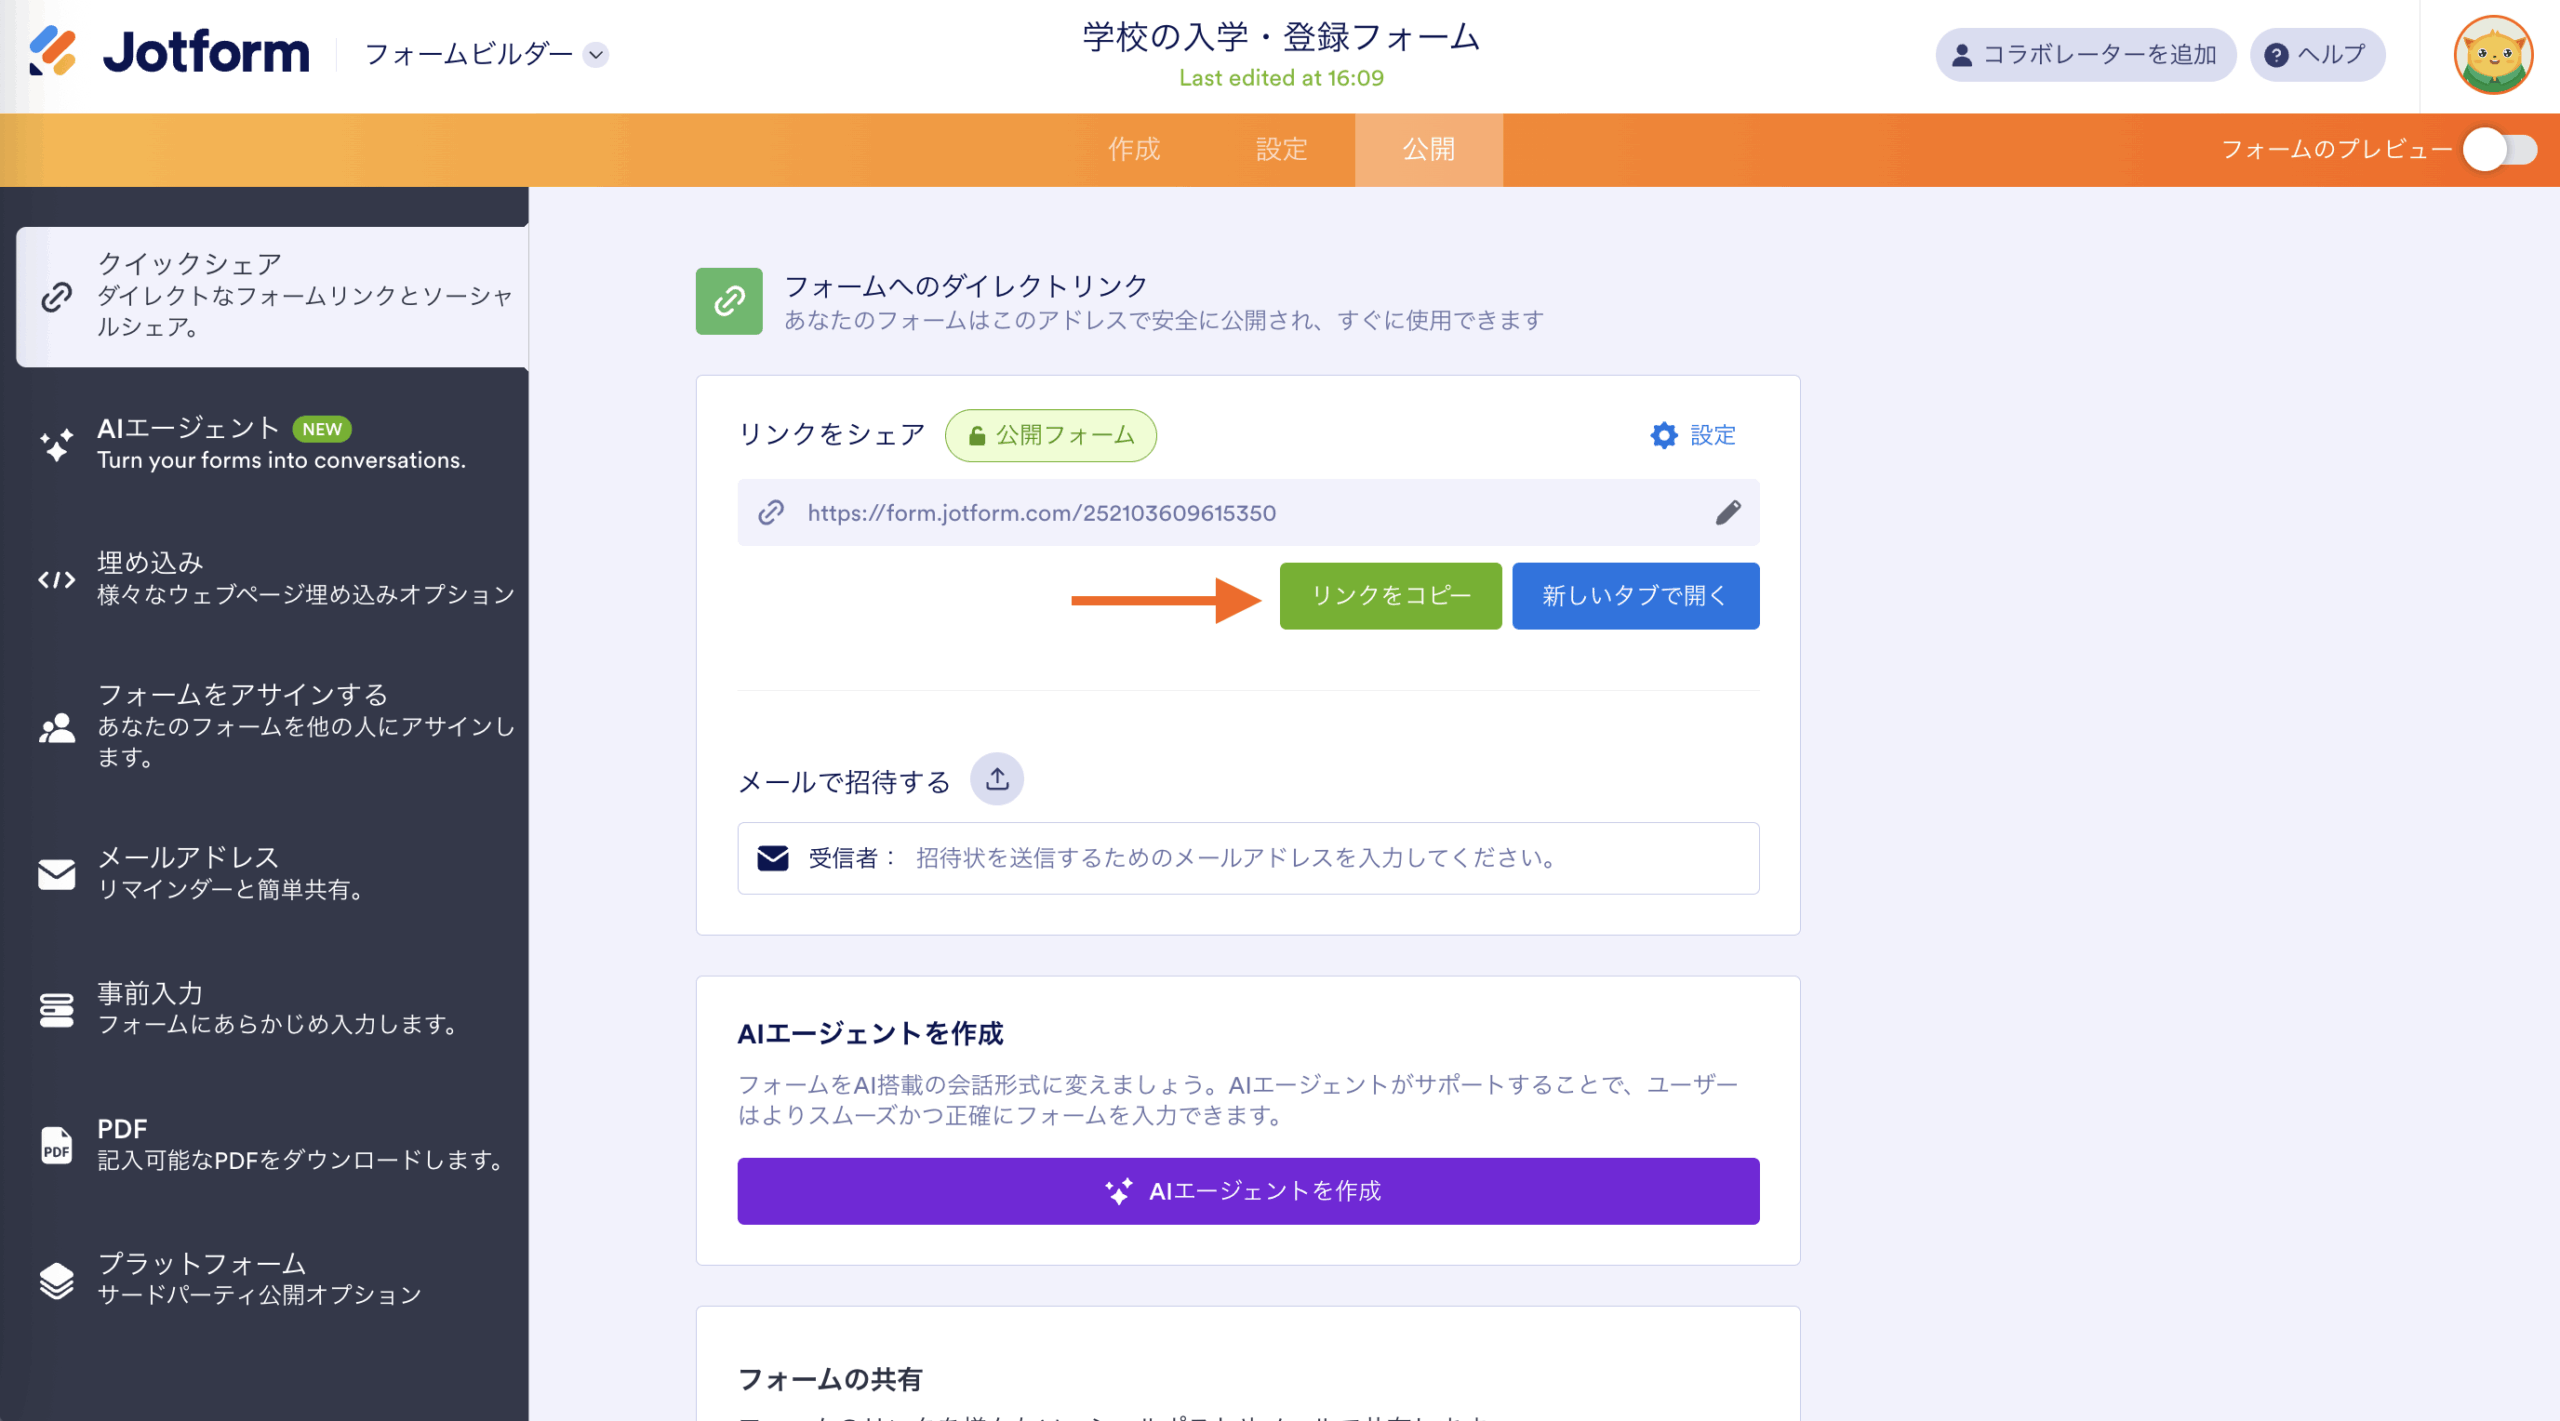Click コラボレーターを追加 button
This screenshot has height=1421, width=2560.
coord(2085,54)
